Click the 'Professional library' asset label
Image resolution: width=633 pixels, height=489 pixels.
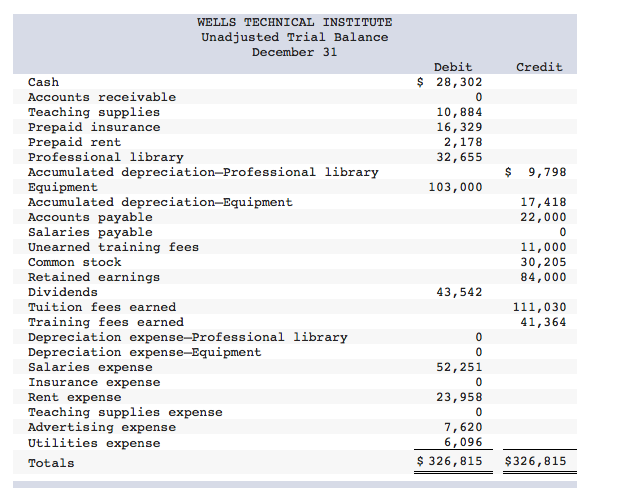106,157
